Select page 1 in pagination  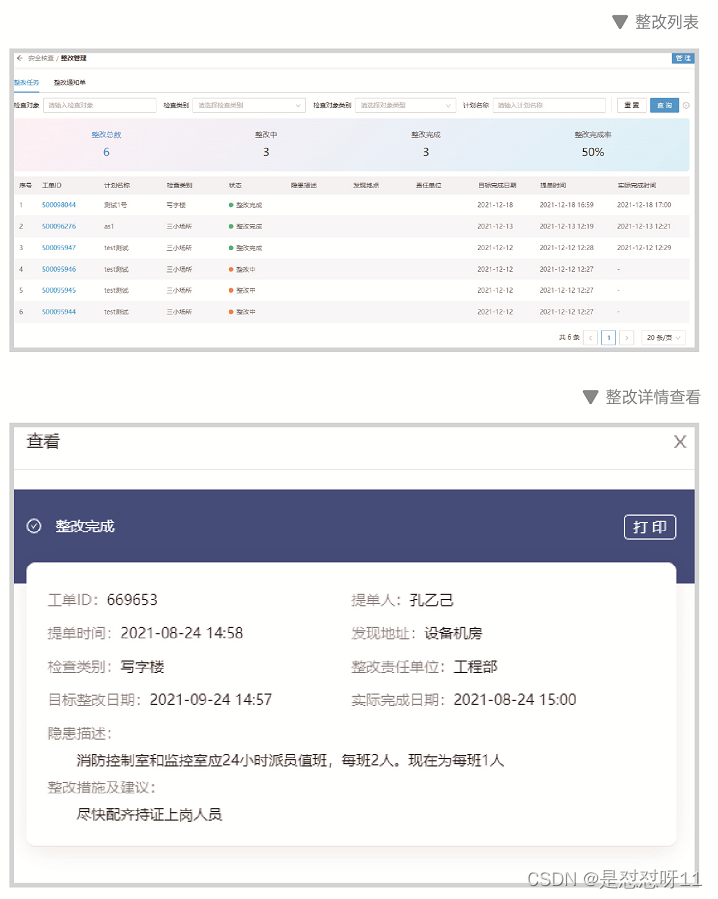608,338
